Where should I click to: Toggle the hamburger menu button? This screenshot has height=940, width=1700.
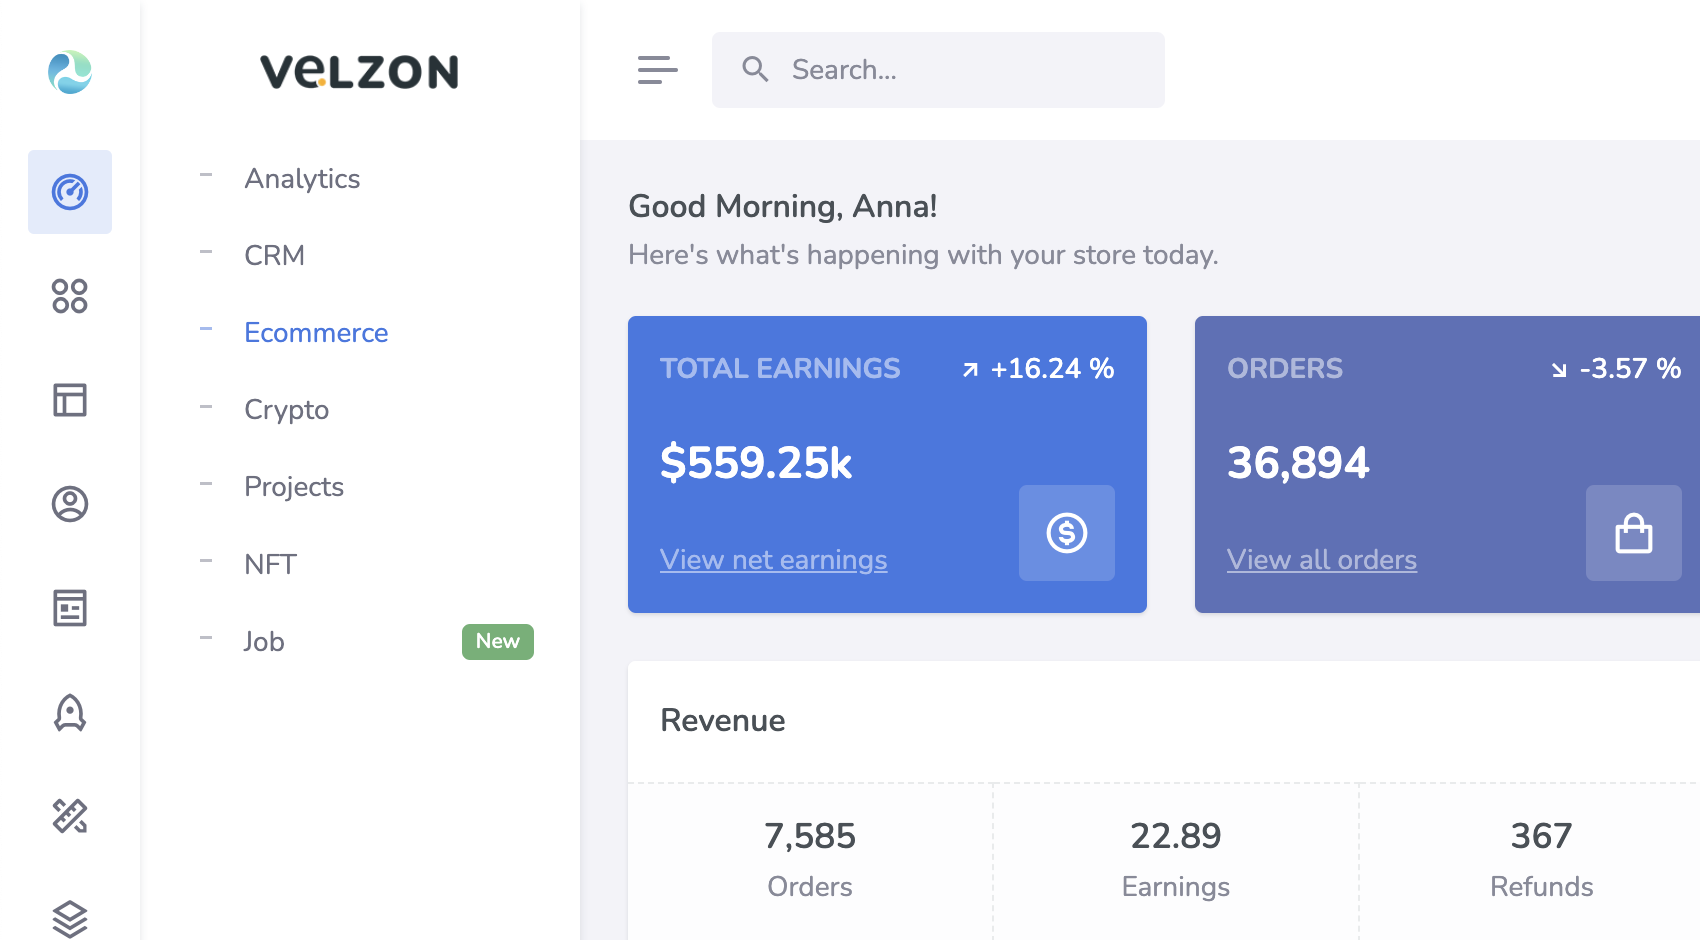pos(657,70)
